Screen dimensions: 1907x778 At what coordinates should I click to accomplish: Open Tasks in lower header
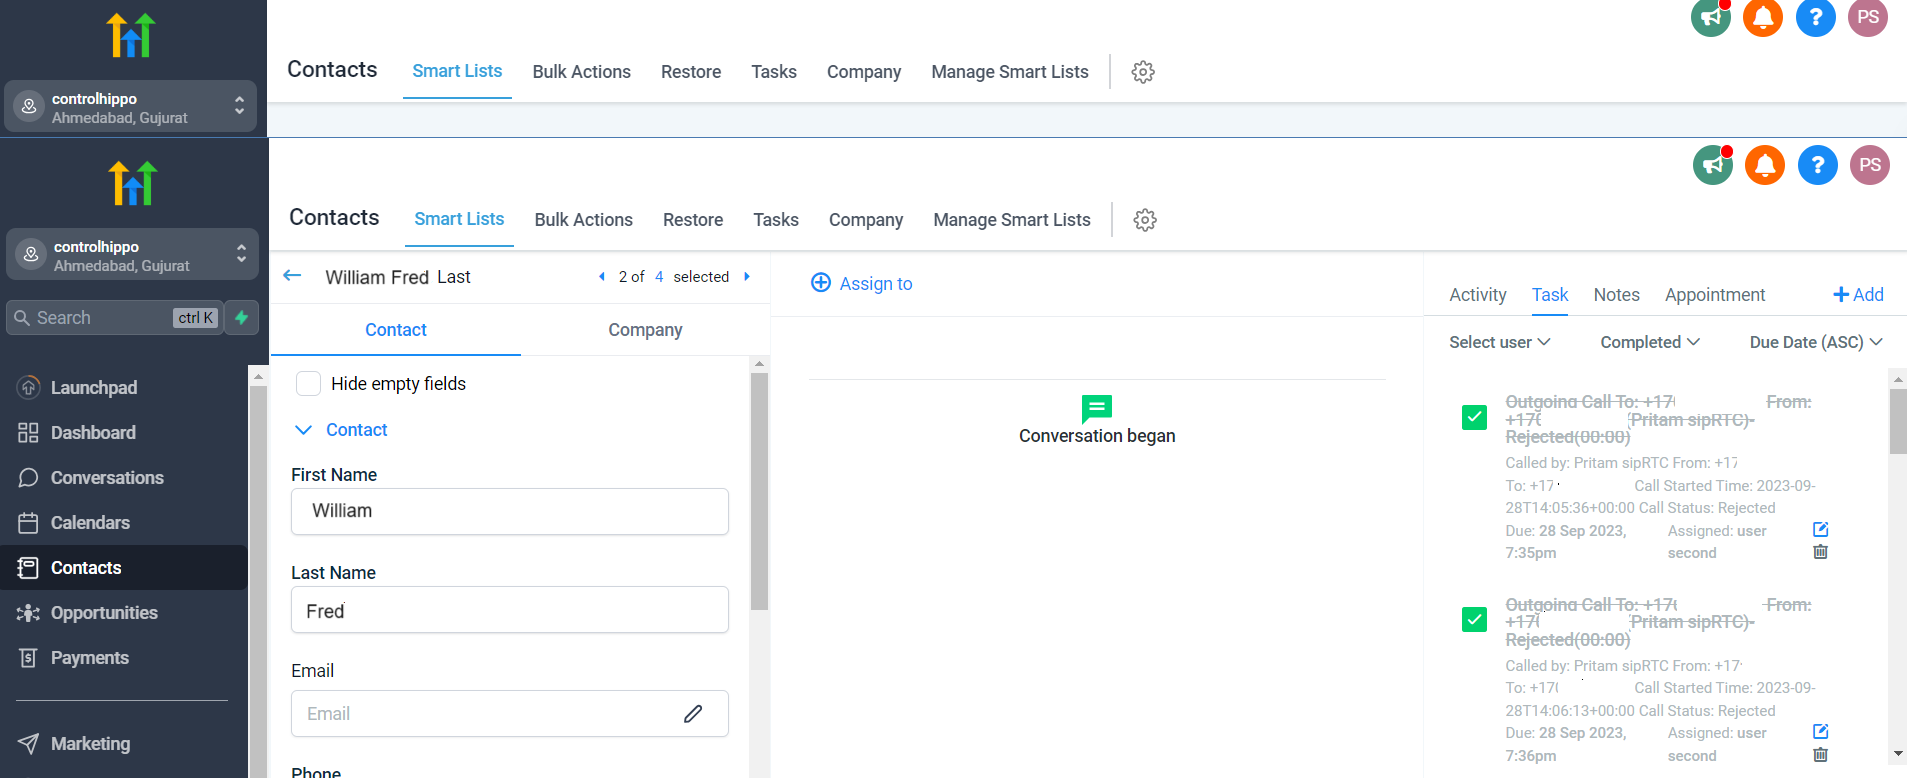click(776, 220)
